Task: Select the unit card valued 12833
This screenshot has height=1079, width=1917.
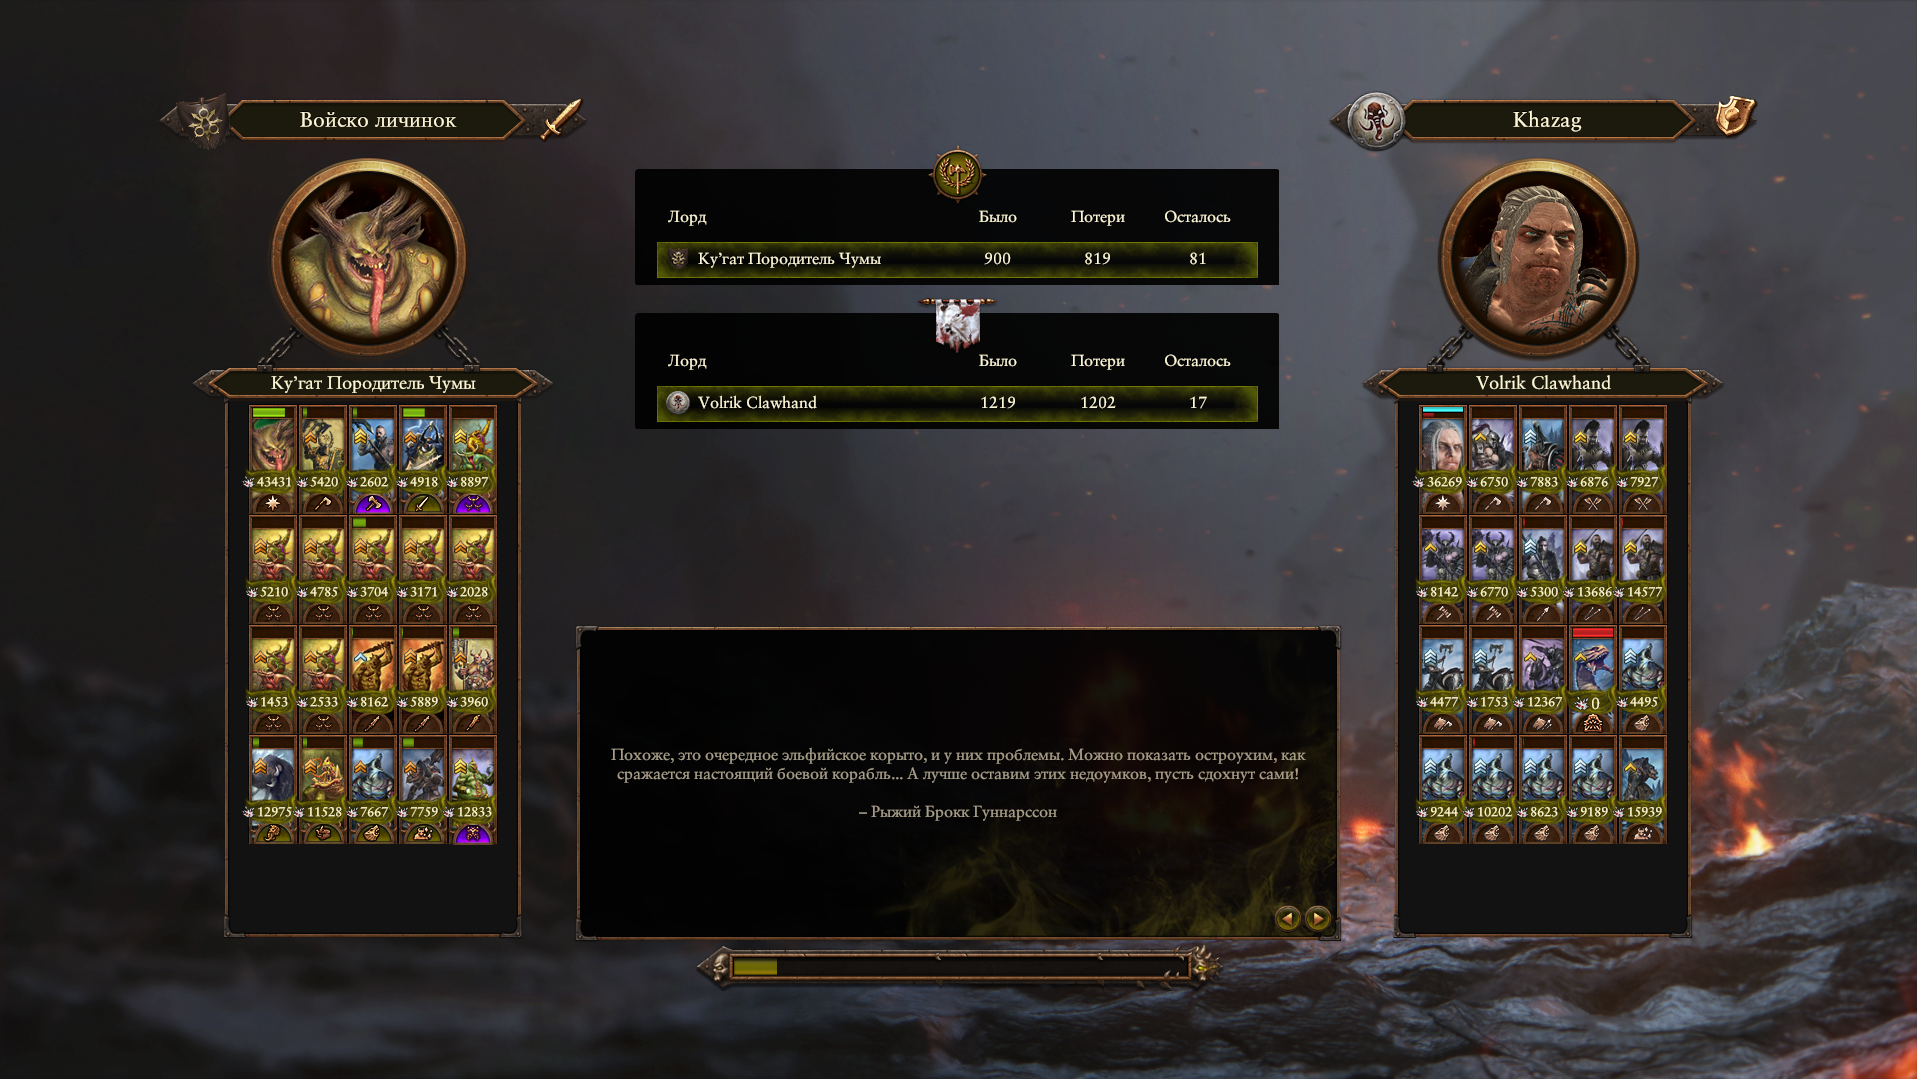Action: tap(472, 790)
